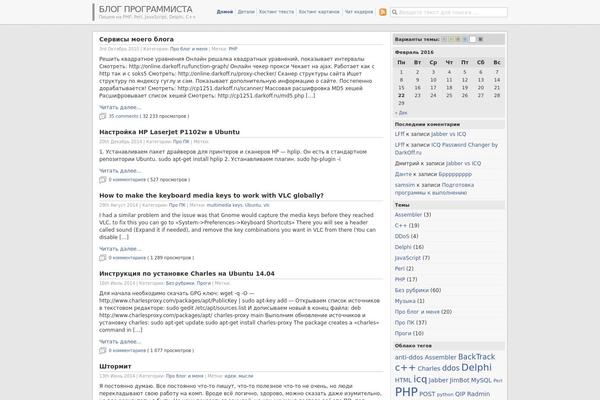Open 0 комментариев link with 527 просмотров

pos(127,180)
